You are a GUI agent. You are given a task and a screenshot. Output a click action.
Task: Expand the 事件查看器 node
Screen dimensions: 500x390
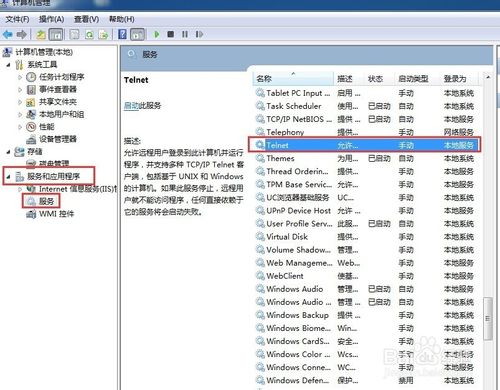[x=20, y=89]
